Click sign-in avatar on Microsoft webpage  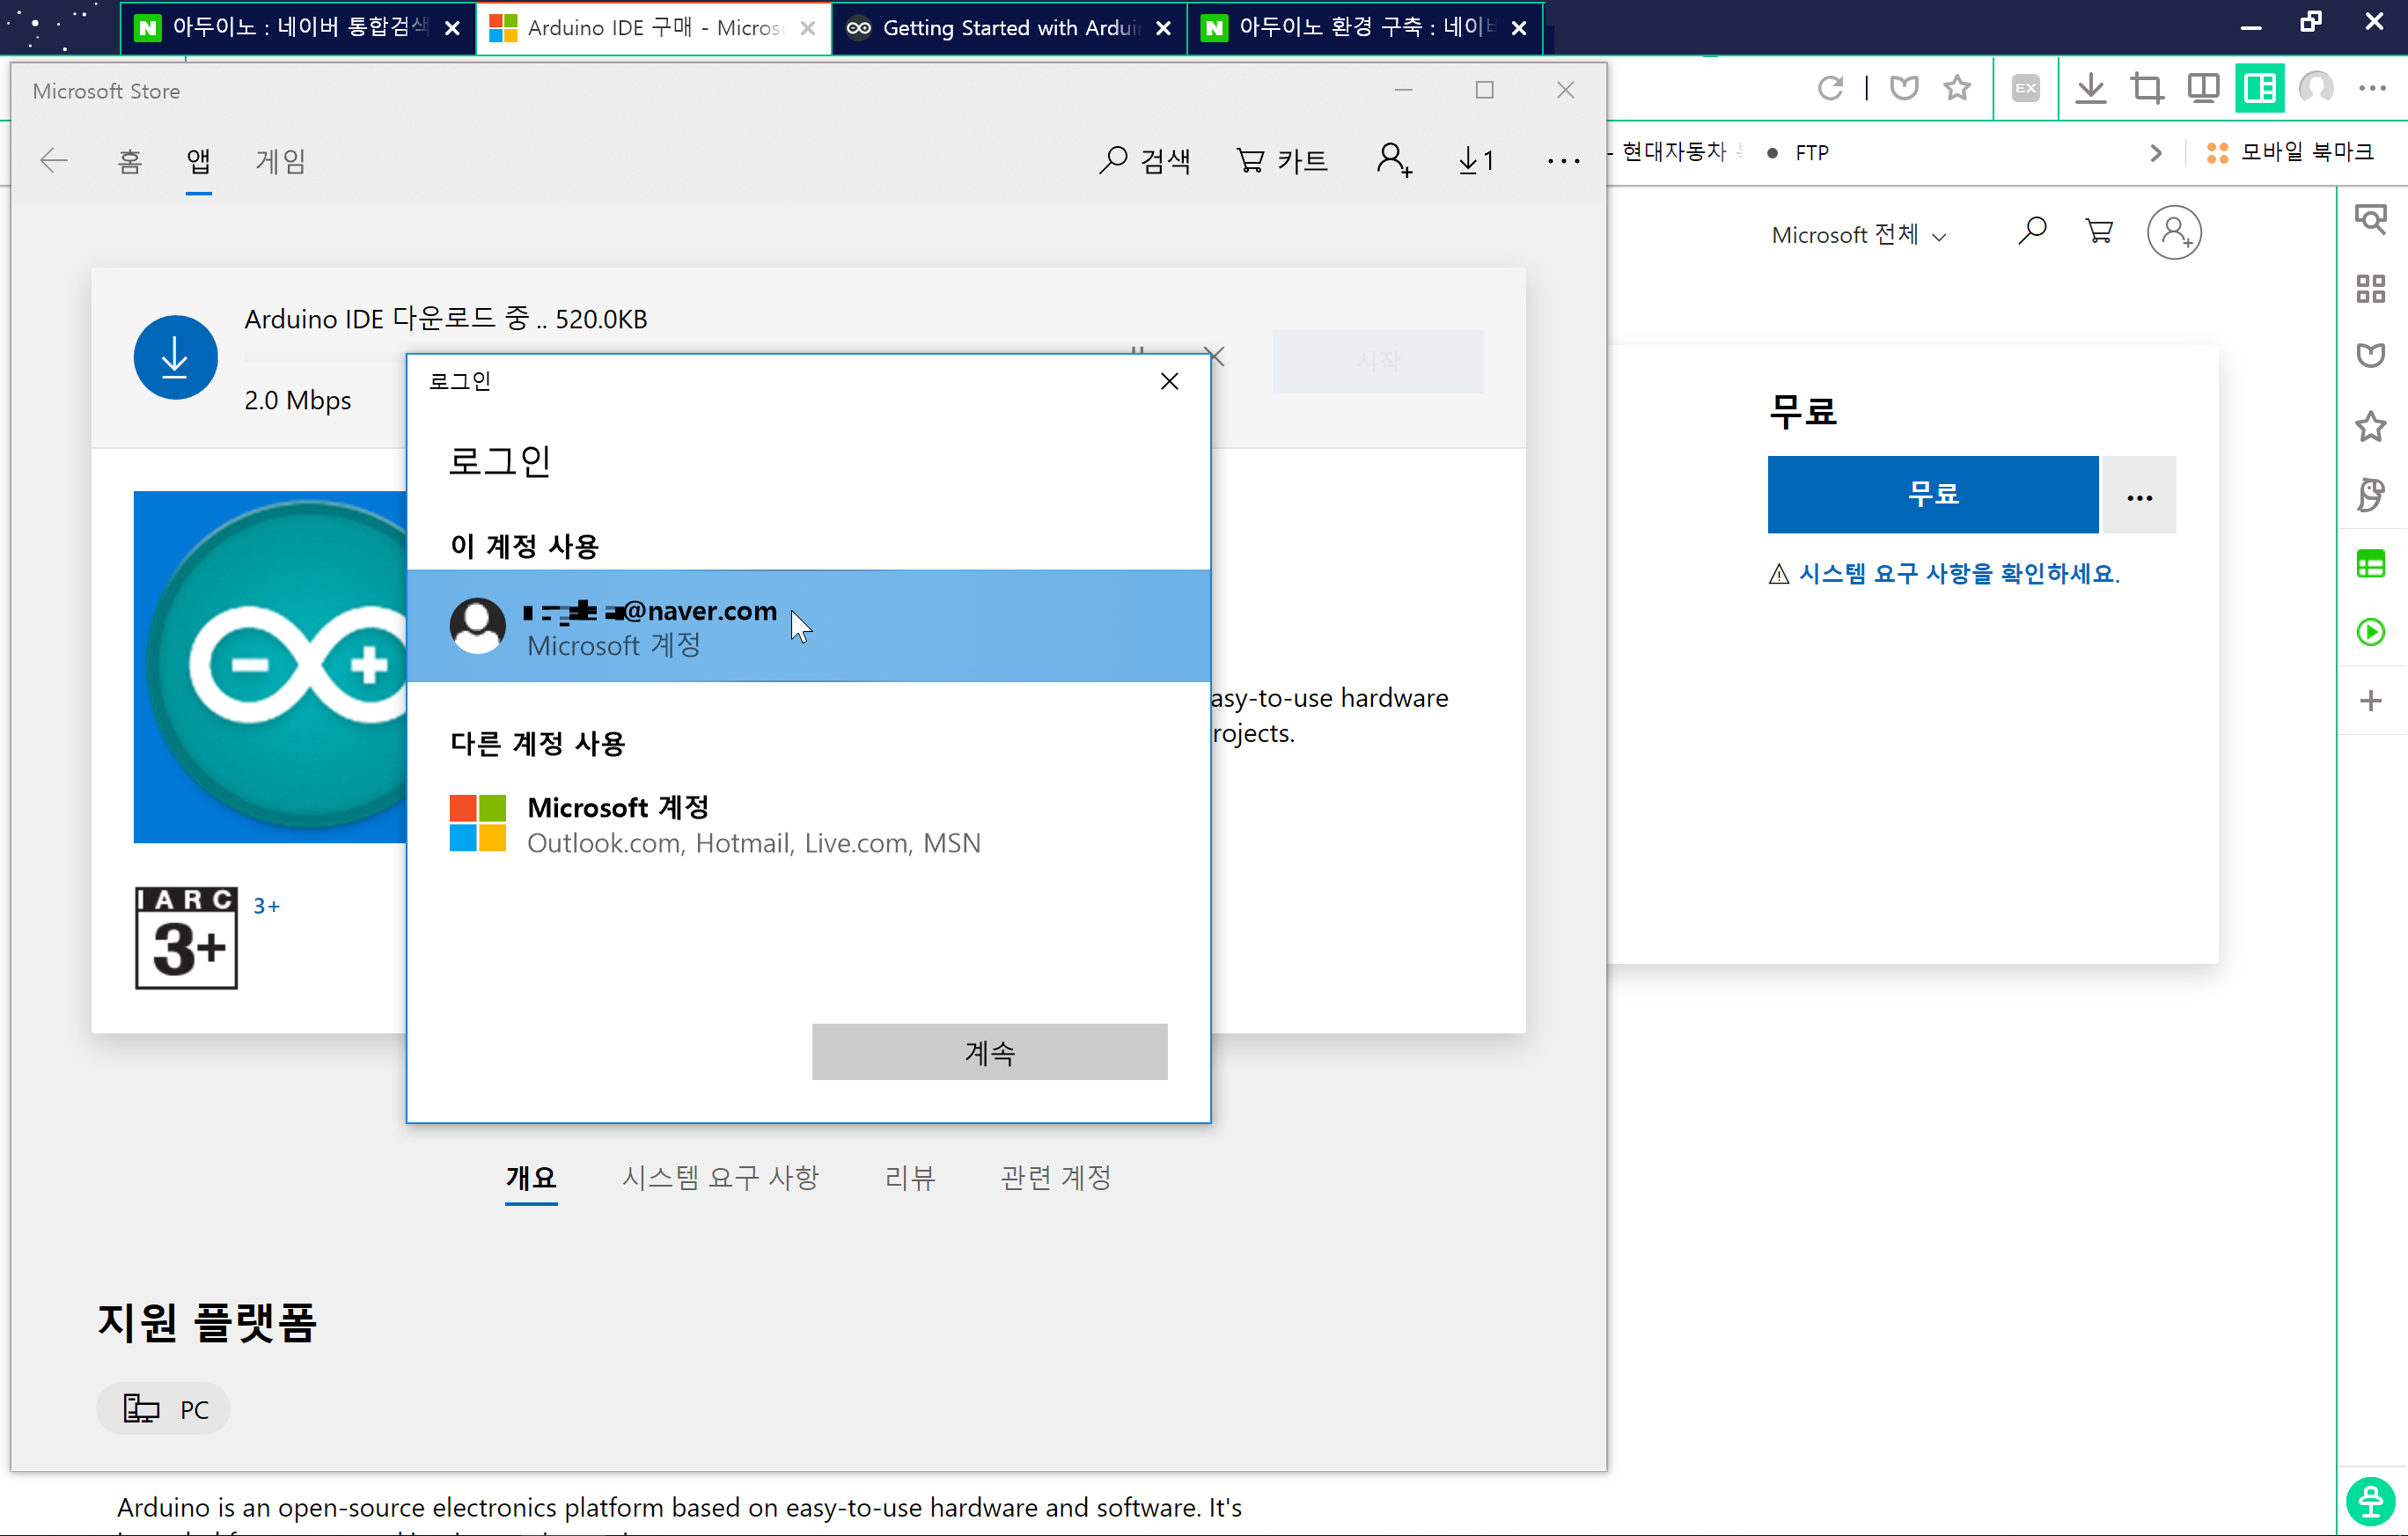[2174, 233]
